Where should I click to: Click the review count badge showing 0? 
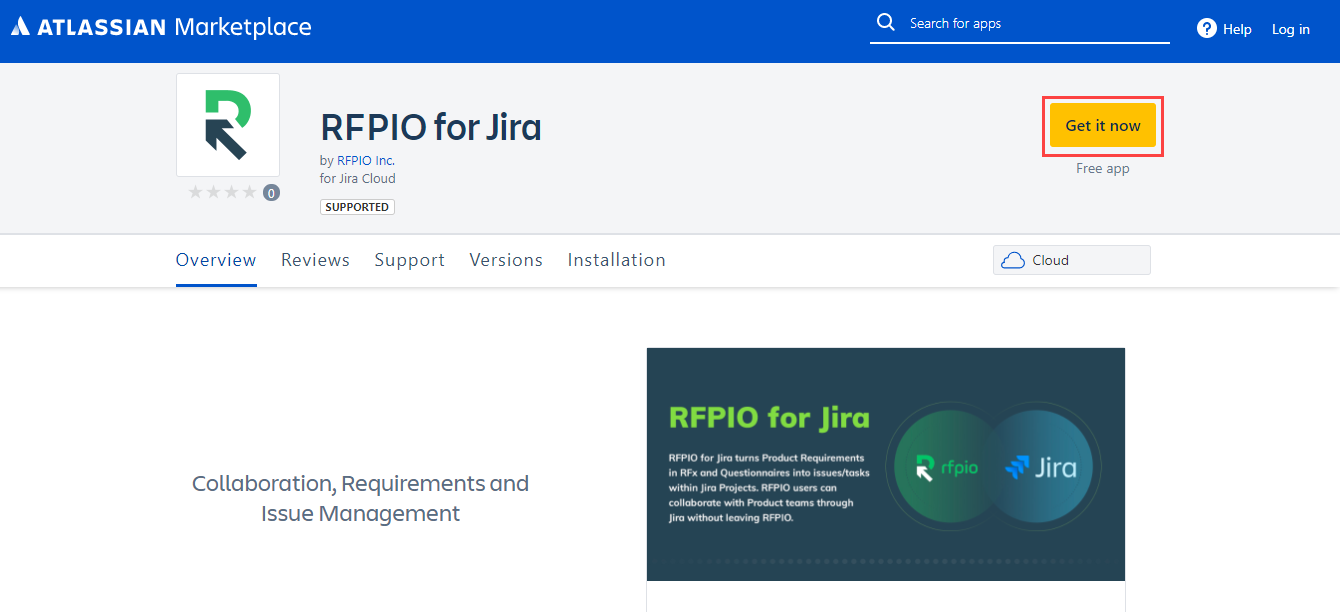pyautogui.click(x=271, y=193)
